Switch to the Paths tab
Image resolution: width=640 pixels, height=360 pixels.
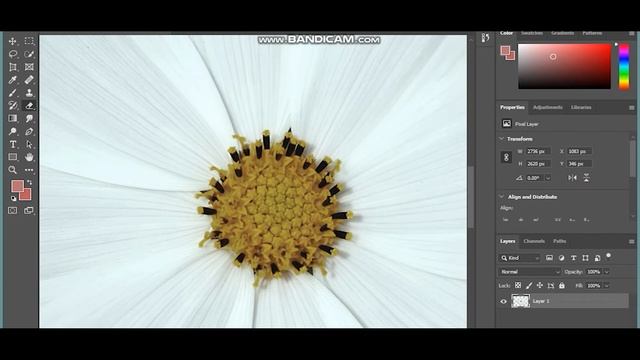(560, 241)
